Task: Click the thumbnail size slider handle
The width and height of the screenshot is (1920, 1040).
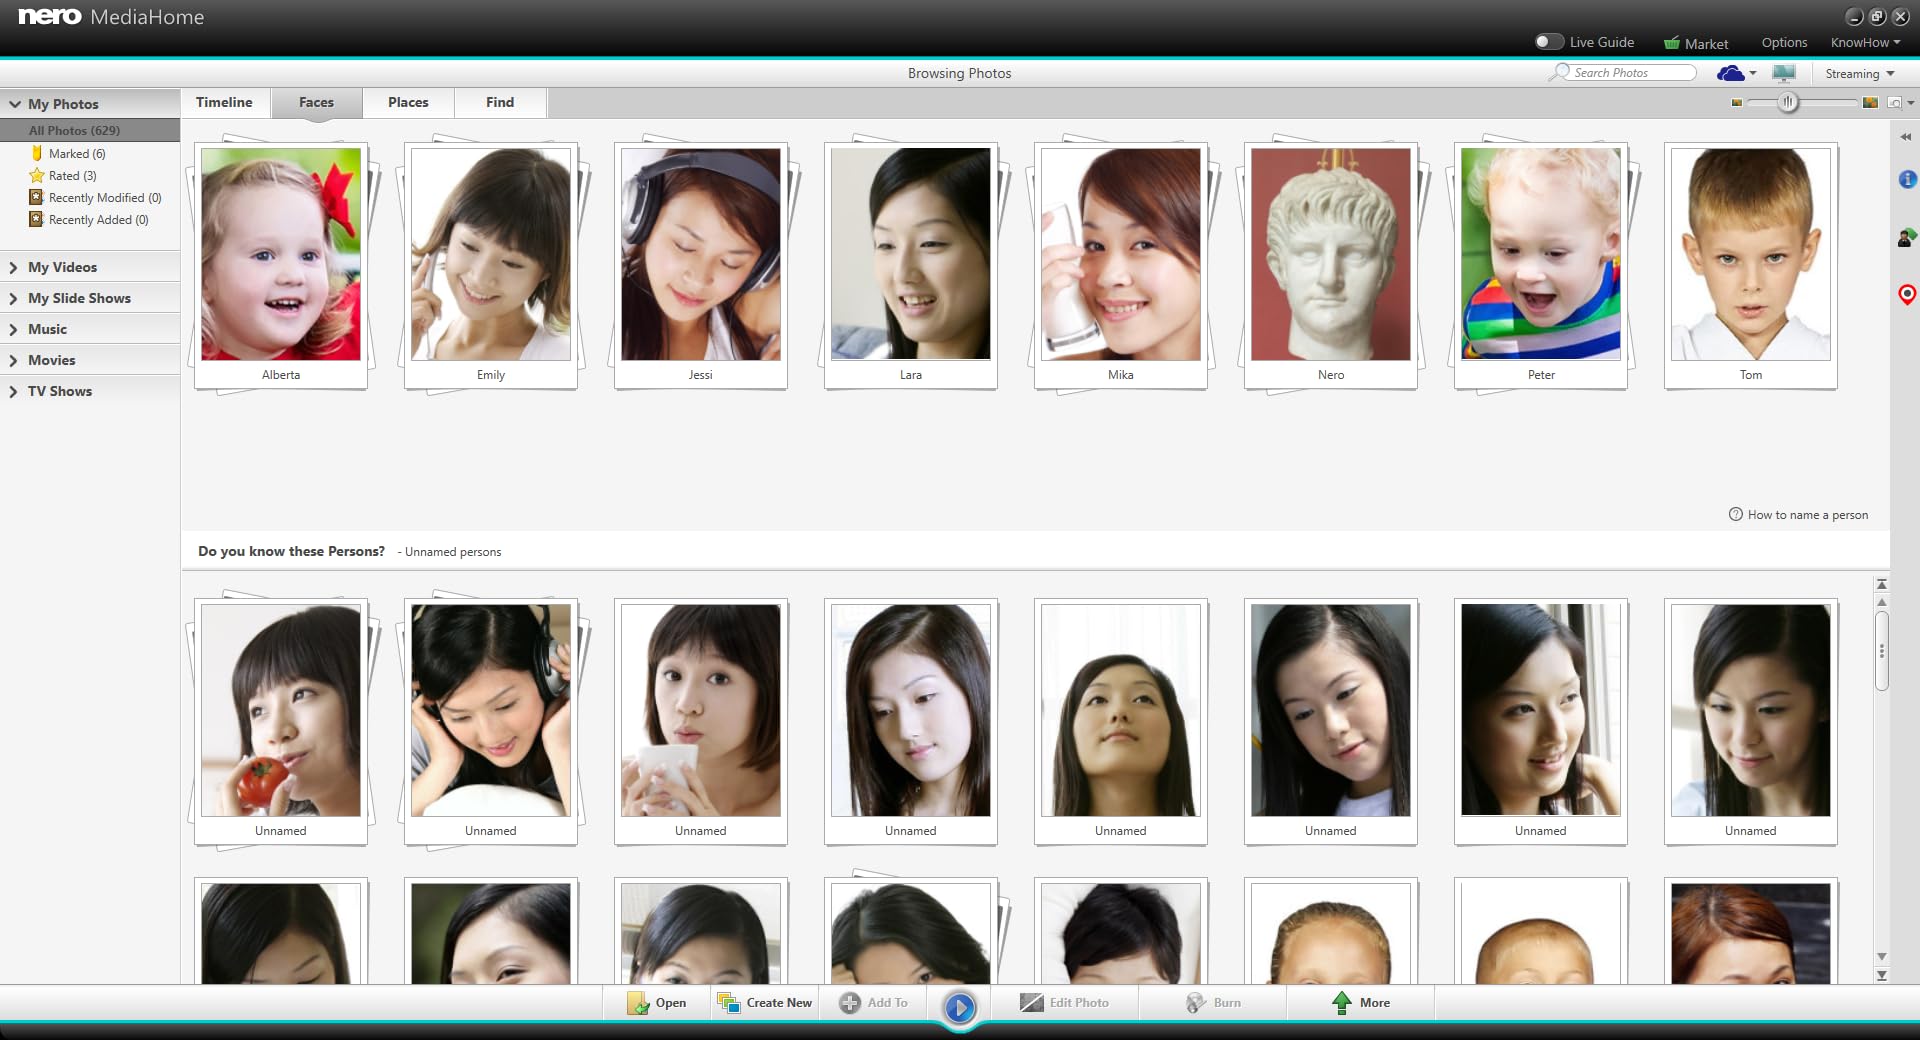Action: coord(1788,103)
